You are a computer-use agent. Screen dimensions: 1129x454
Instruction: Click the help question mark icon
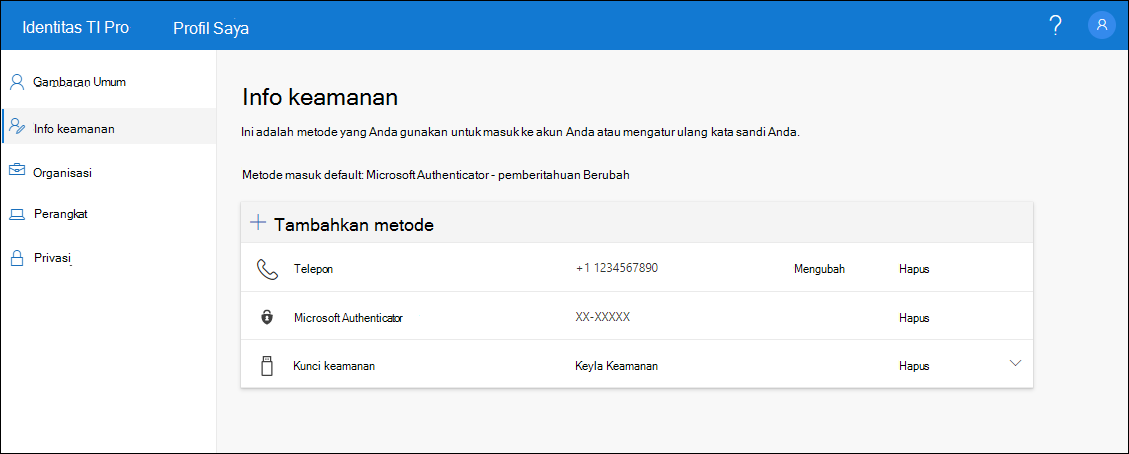1056,26
